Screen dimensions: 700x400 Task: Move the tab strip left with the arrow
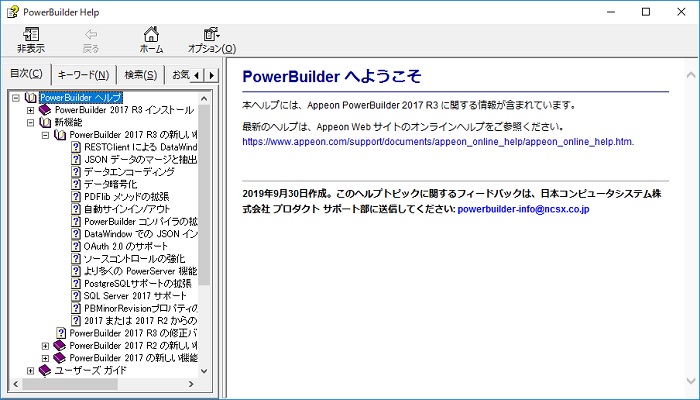[x=197, y=75]
